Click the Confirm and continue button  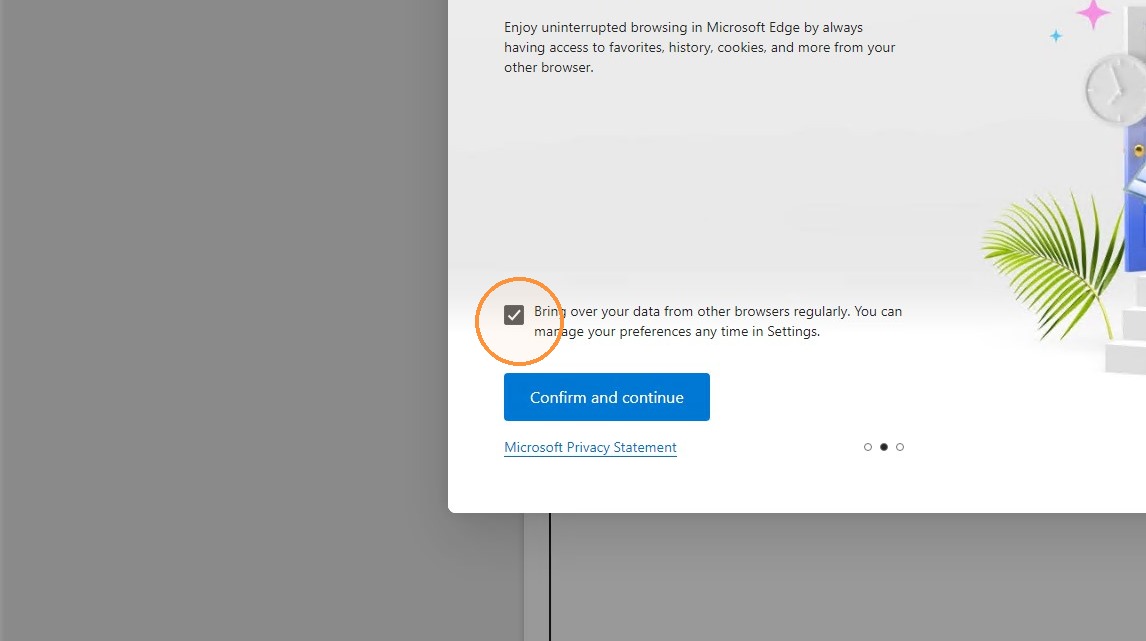point(607,397)
